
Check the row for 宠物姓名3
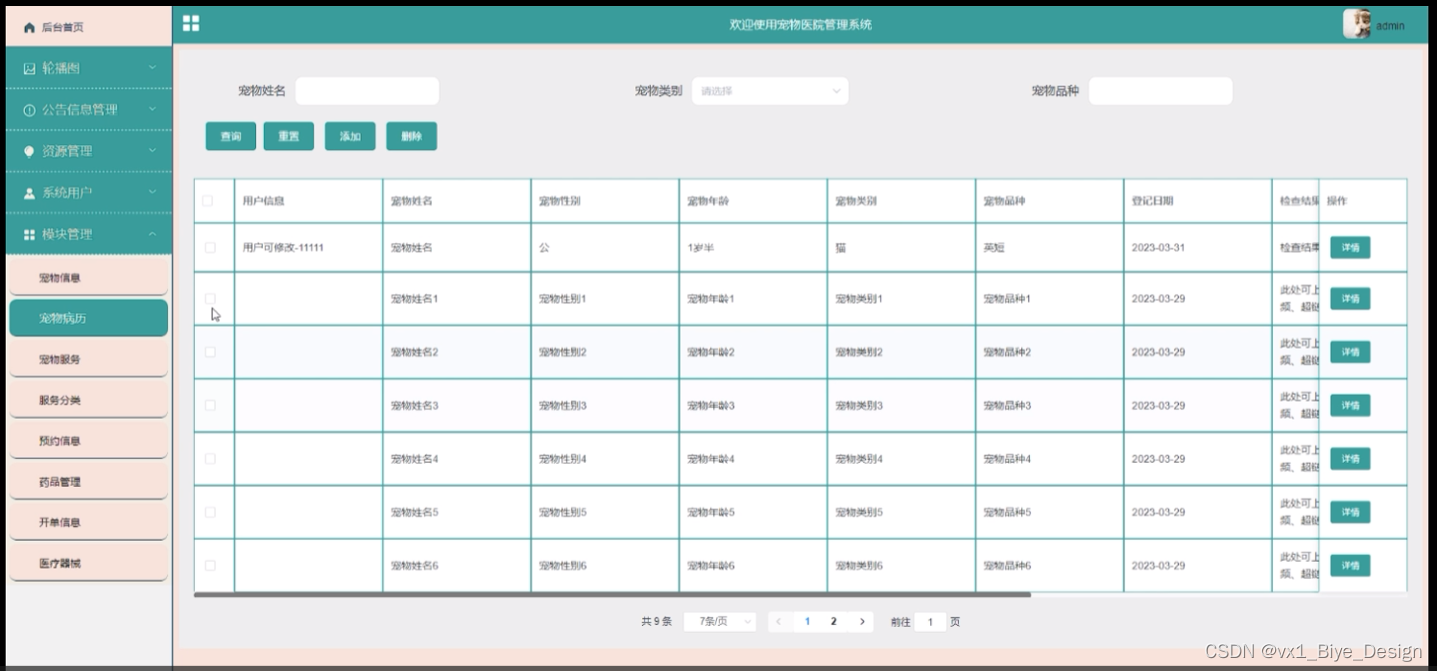point(210,405)
